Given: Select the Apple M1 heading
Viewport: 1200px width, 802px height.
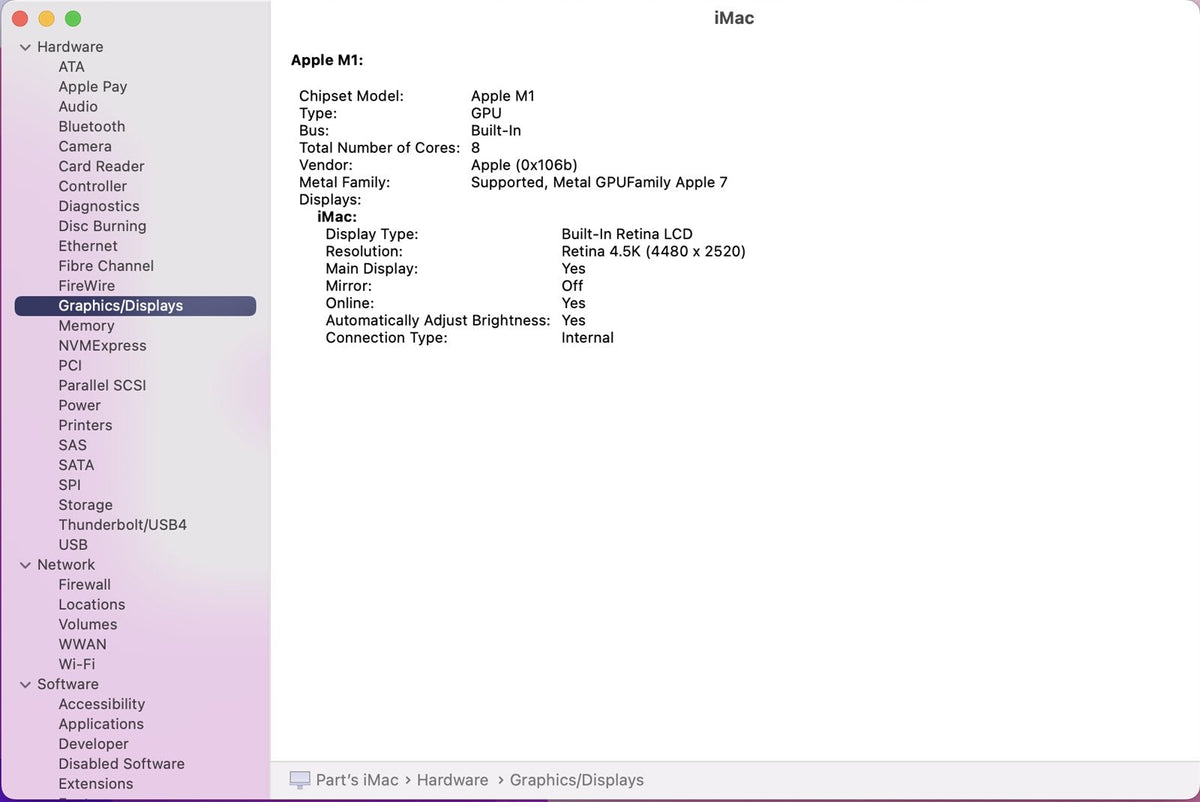Looking at the screenshot, I should click(326, 60).
